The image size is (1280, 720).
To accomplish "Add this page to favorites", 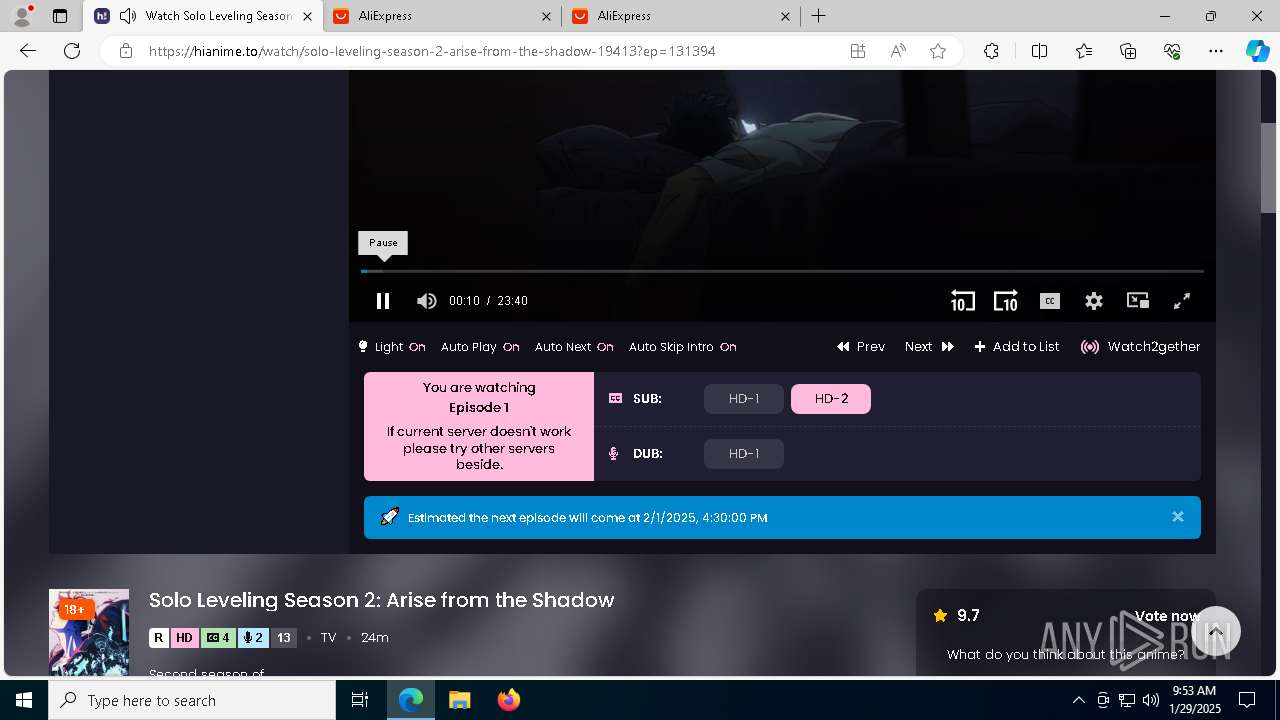I will (938, 51).
